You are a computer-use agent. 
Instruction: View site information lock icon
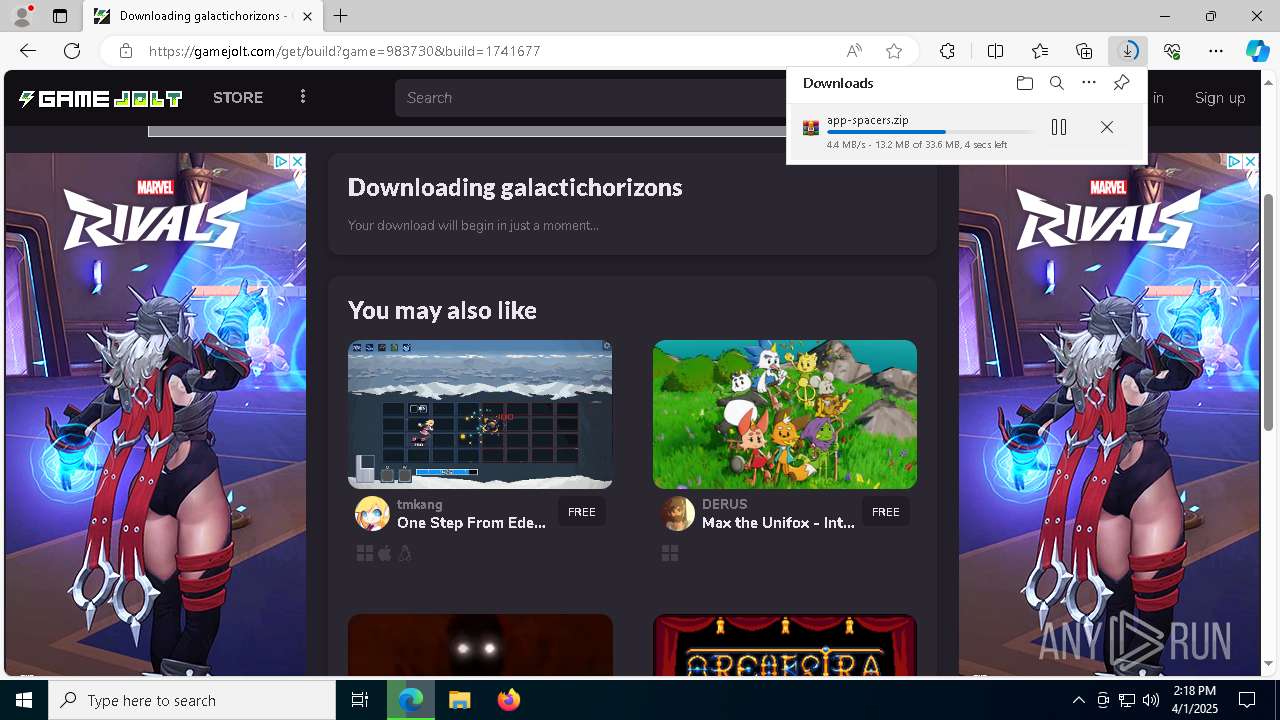126,51
